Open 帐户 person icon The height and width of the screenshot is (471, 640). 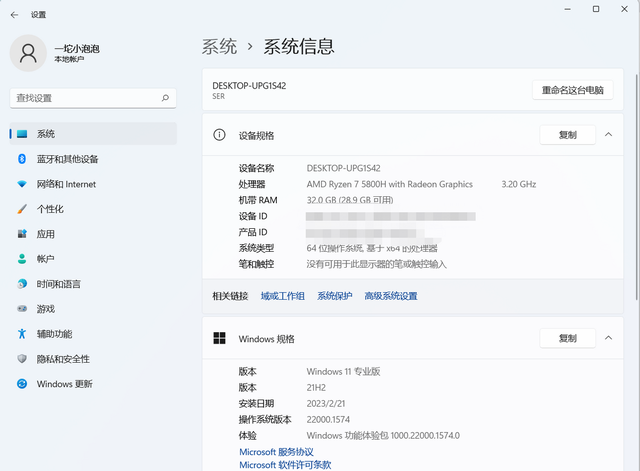pyautogui.click(x=22, y=259)
